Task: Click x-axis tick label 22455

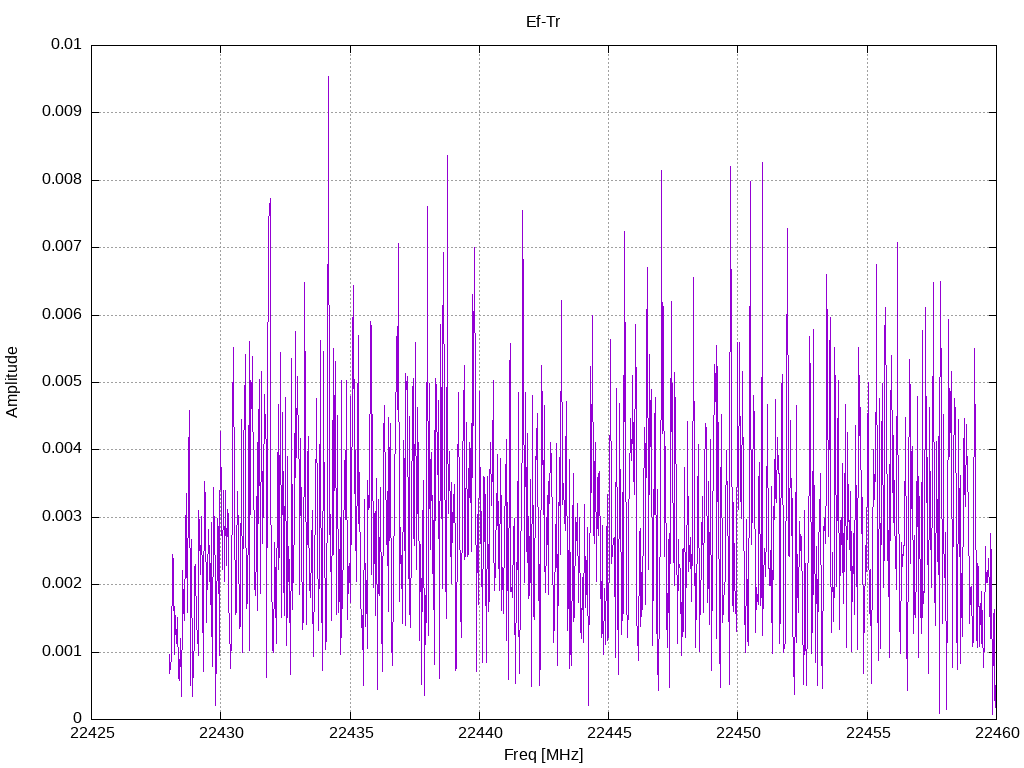Action: coord(868,733)
